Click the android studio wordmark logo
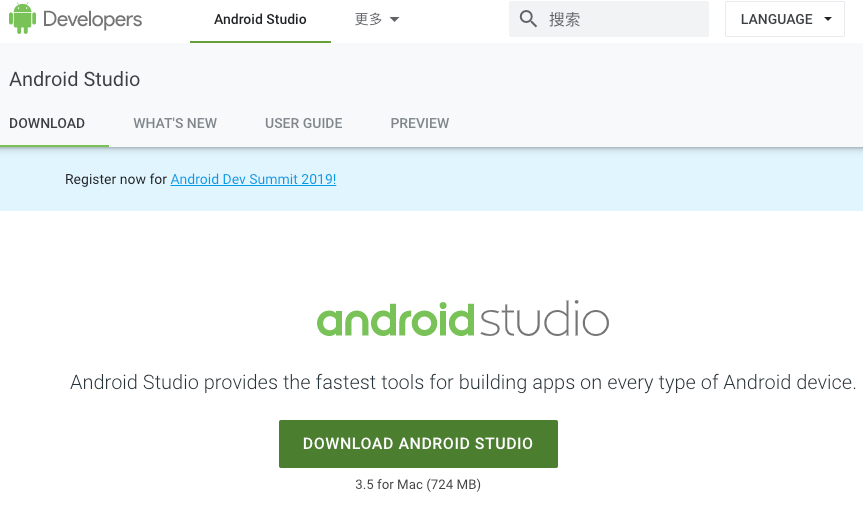 pos(463,319)
